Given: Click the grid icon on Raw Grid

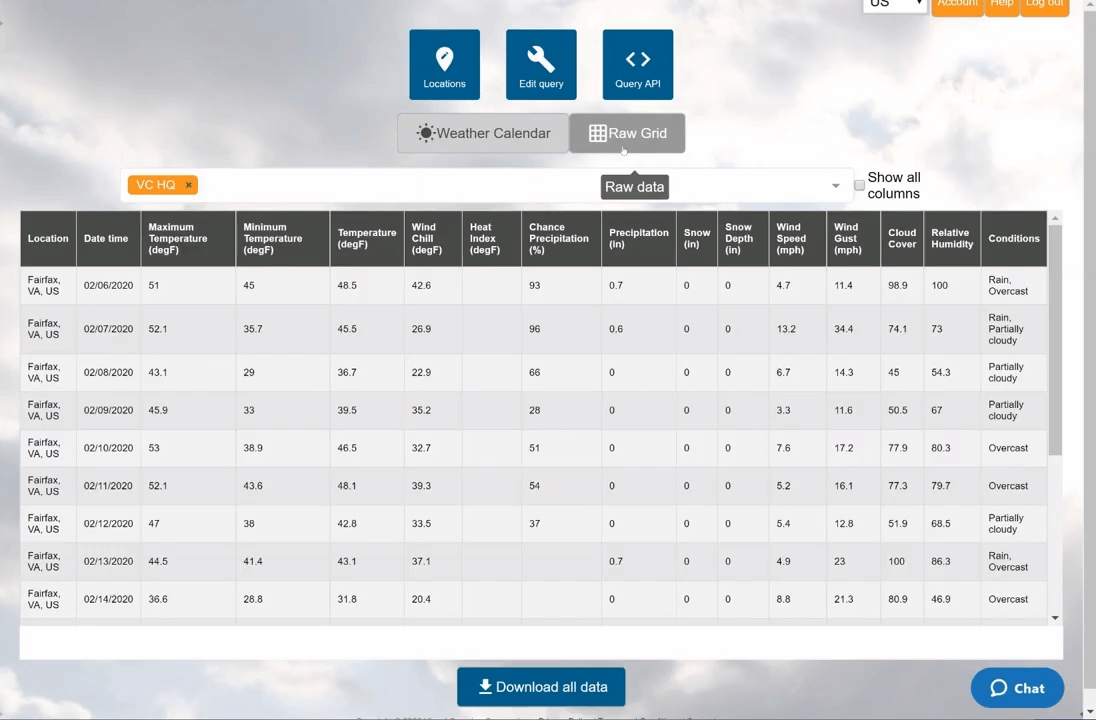Looking at the screenshot, I should pos(597,133).
